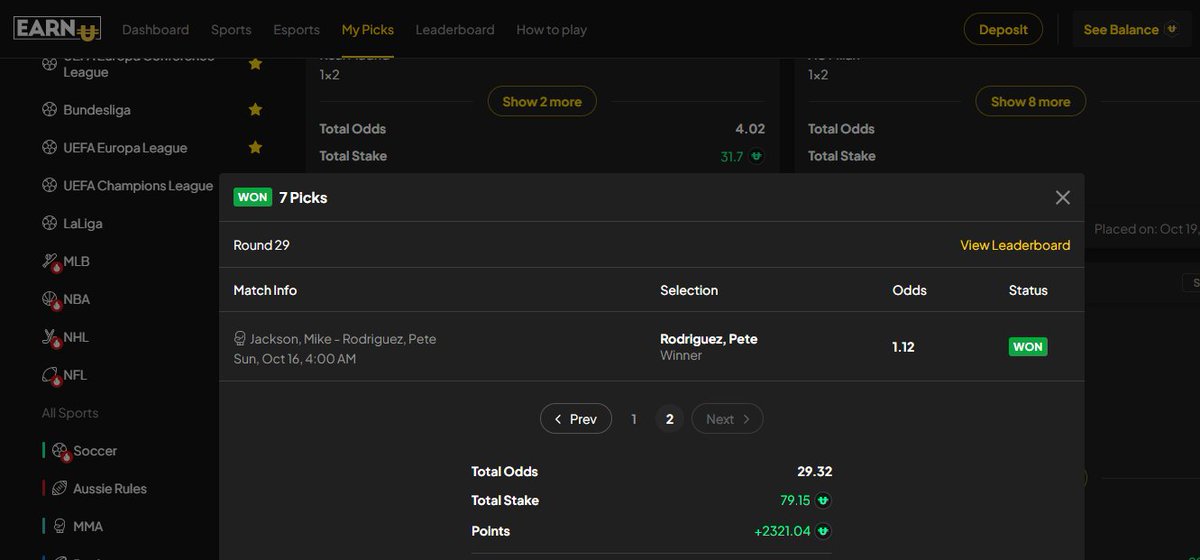
Task: Select page 2 of picks
Action: point(669,419)
